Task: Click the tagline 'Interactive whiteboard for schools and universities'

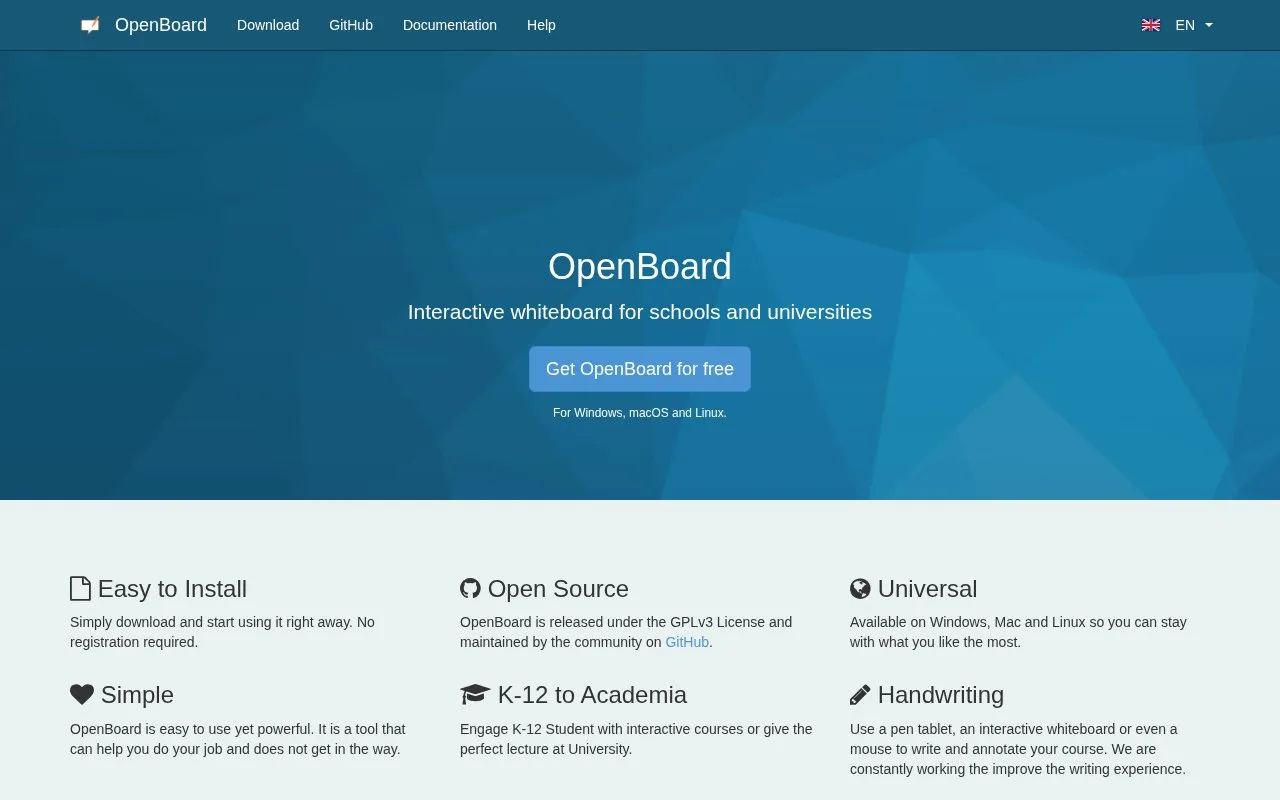Action: 640,312
